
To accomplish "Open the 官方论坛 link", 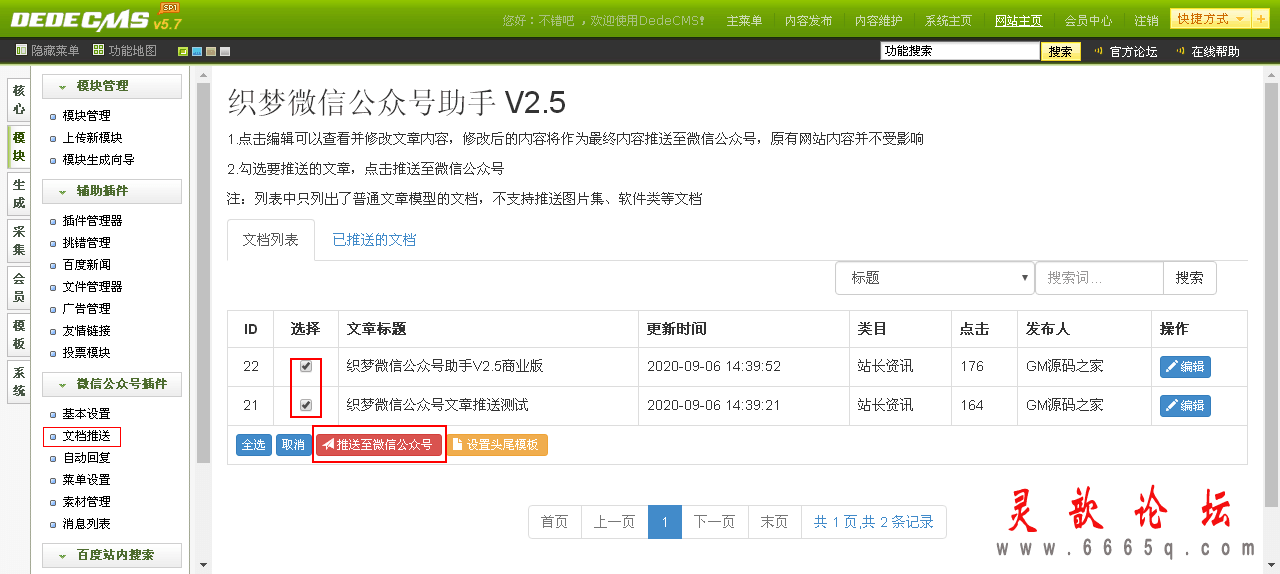I will point(1133,51).
